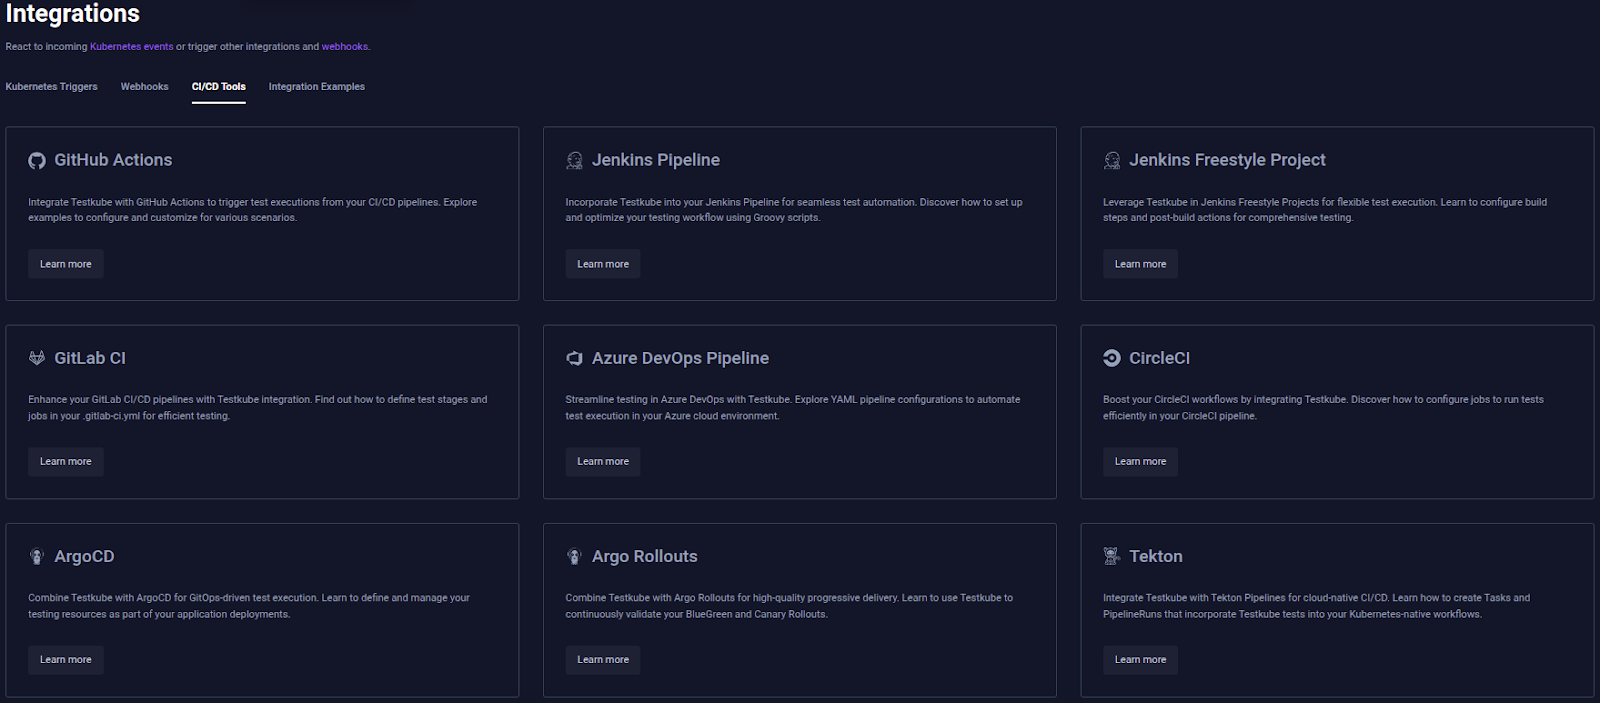
Task: Open the Webhooks tab
Action: point(145,87)
